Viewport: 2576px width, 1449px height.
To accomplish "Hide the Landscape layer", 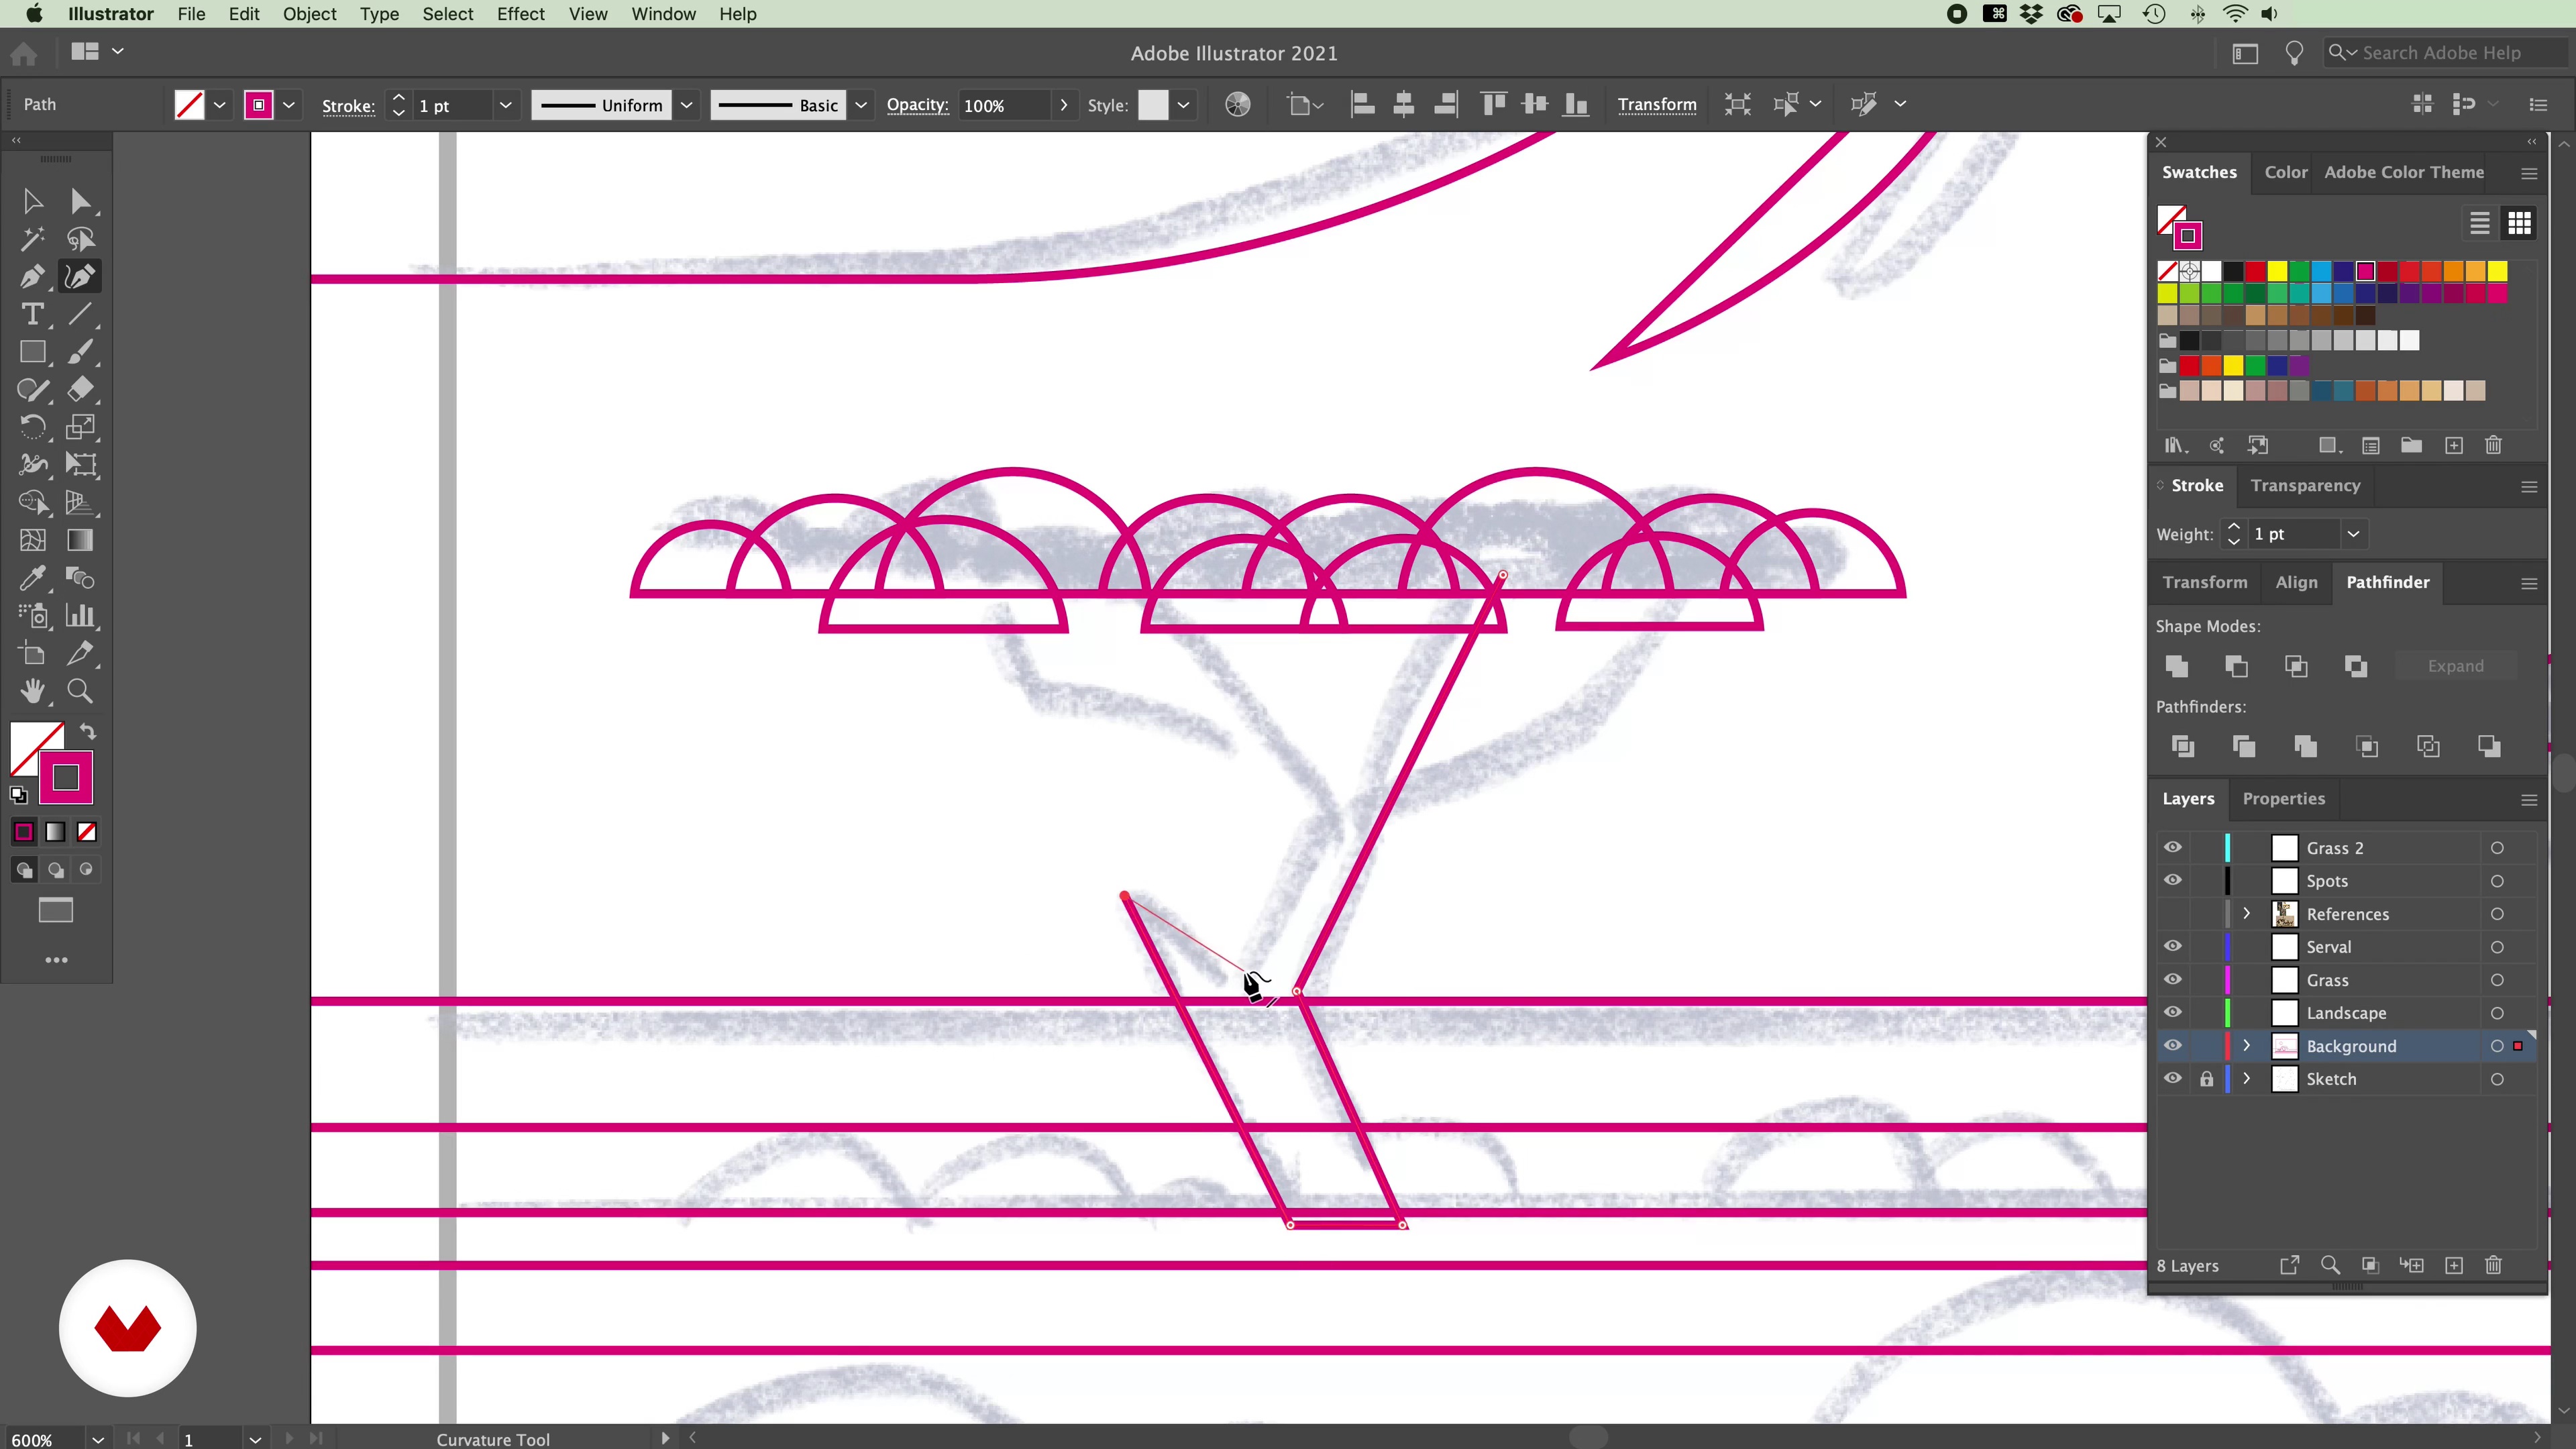I will [2173, 1012].
